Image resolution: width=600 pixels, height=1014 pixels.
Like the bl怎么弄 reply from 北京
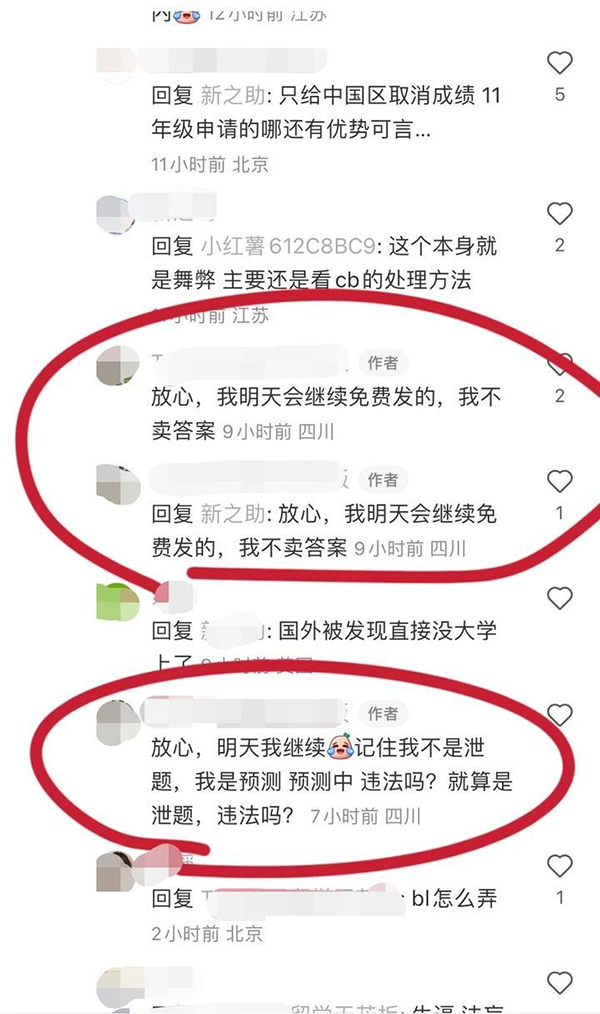[559, 866]
